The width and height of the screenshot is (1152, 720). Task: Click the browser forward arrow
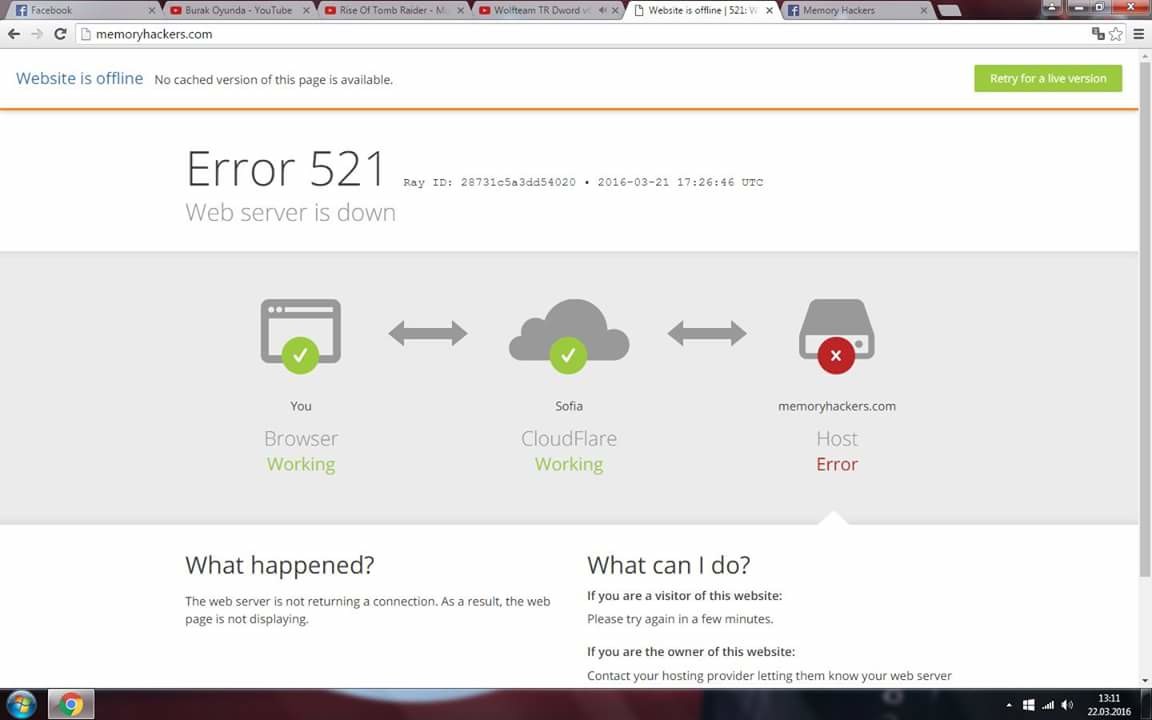(37, 34)
